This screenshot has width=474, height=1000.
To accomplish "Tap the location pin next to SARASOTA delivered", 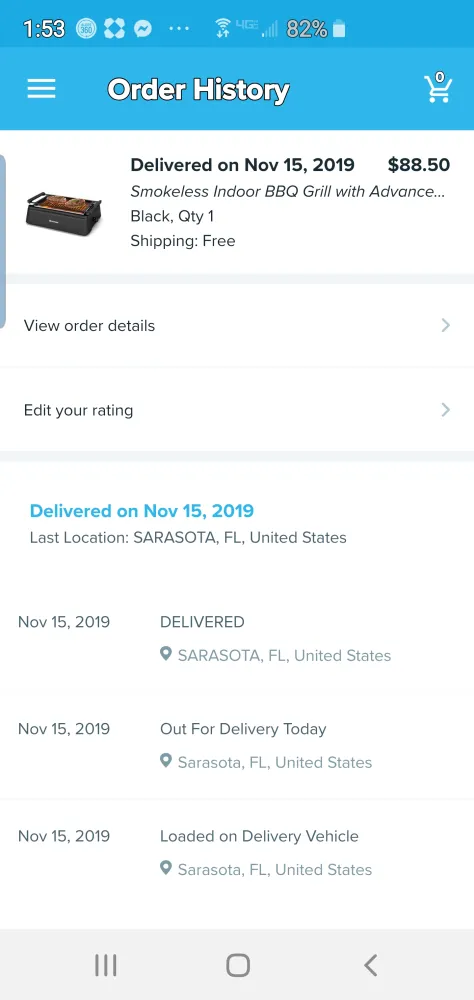I will pos(166,654).
